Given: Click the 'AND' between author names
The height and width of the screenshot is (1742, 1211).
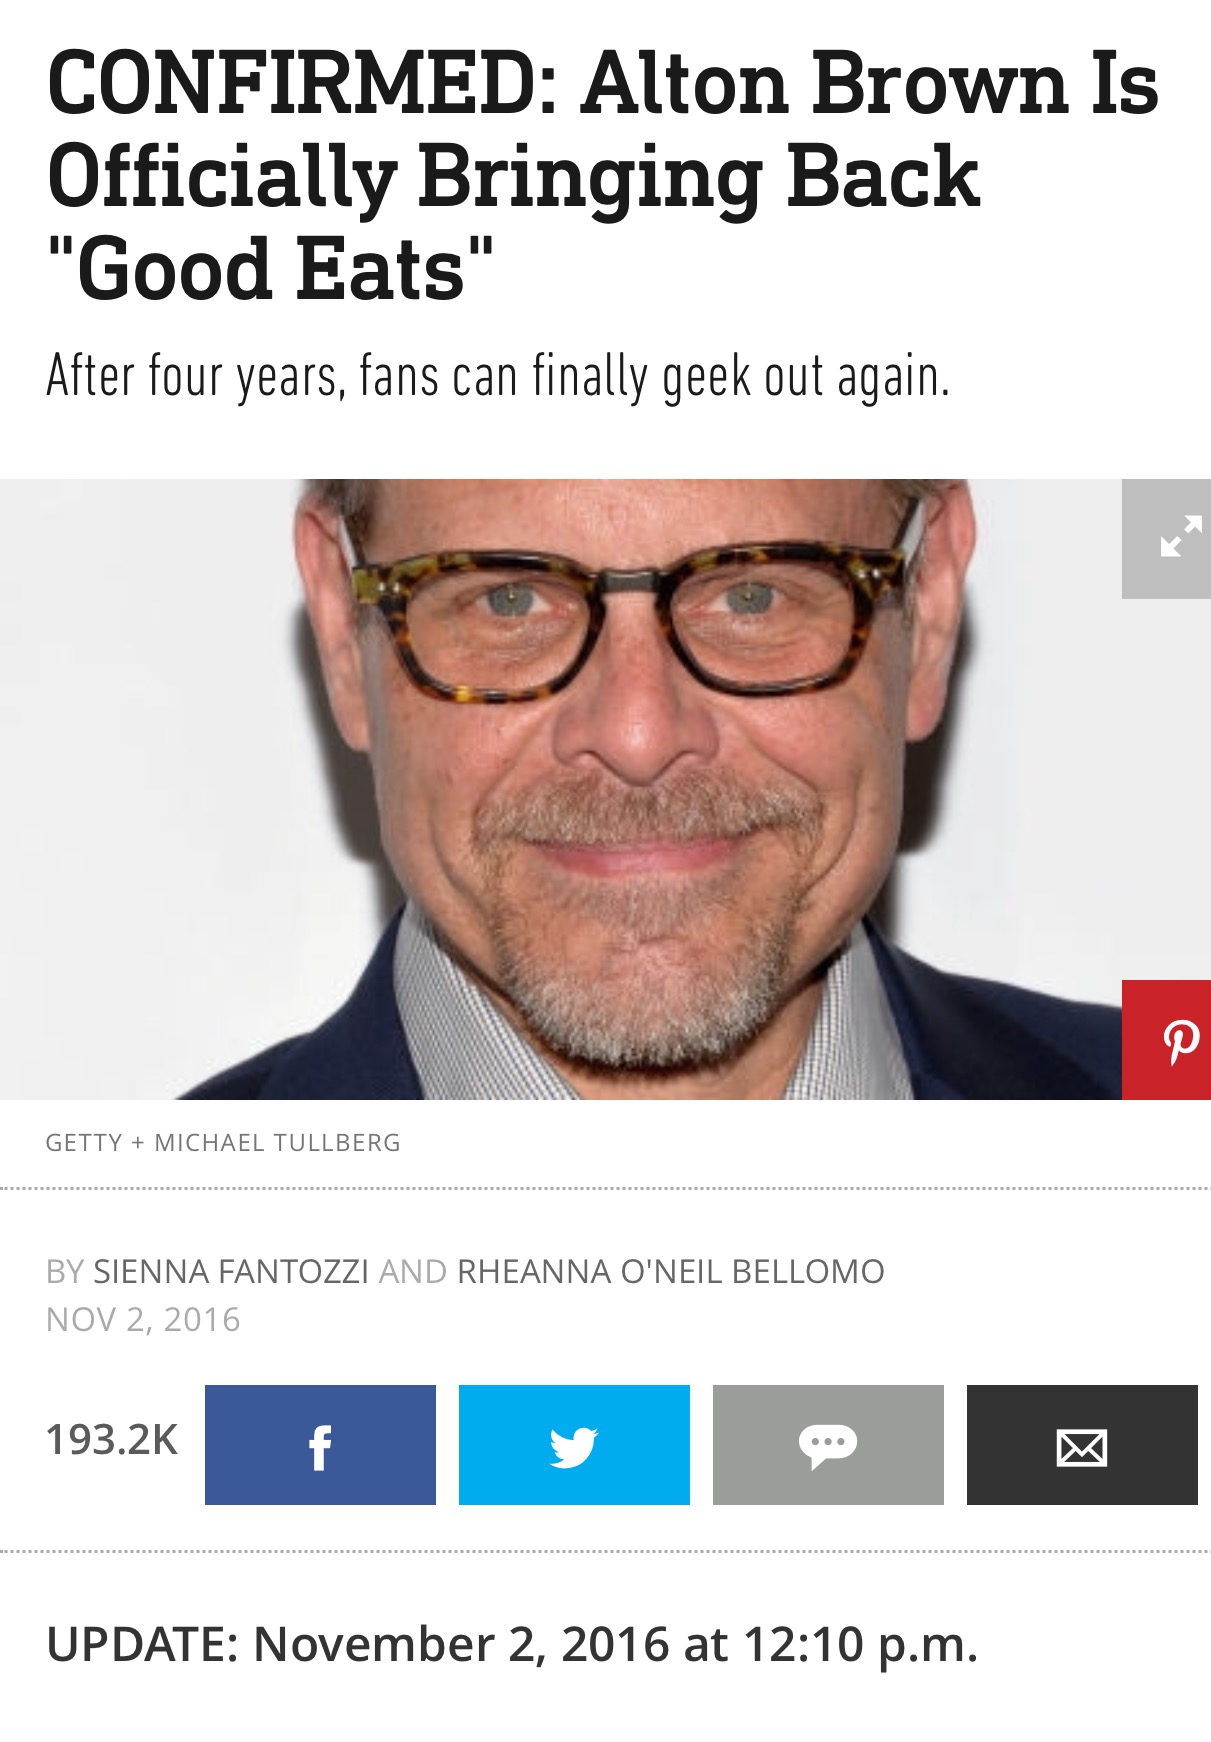Looking at the screenshot, I should tap(413, 1272).
